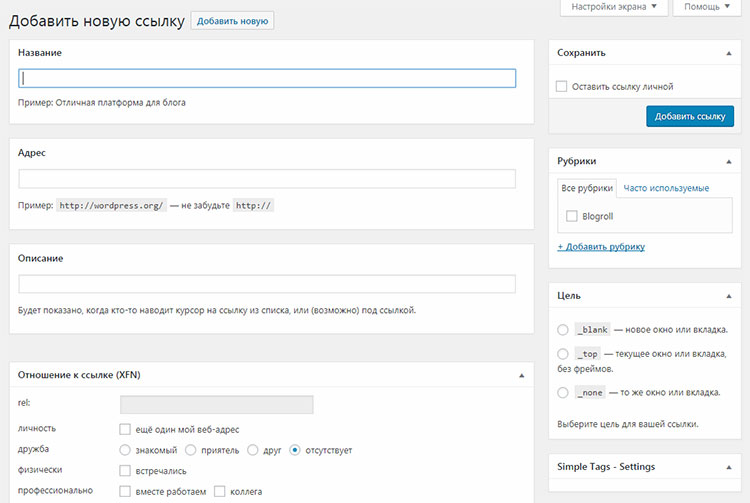Click the Цель panel heading
The height and width of the screenshot is (503, 750).
(x=569, y=296)
